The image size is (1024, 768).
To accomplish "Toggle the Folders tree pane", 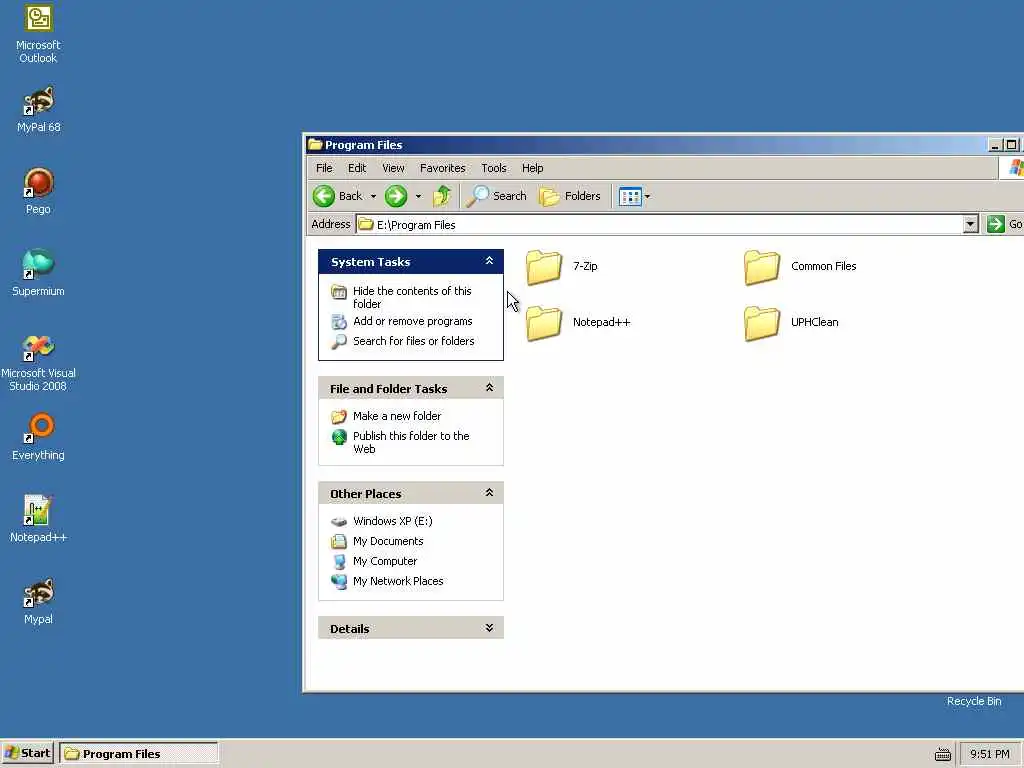I will [569, 196].
